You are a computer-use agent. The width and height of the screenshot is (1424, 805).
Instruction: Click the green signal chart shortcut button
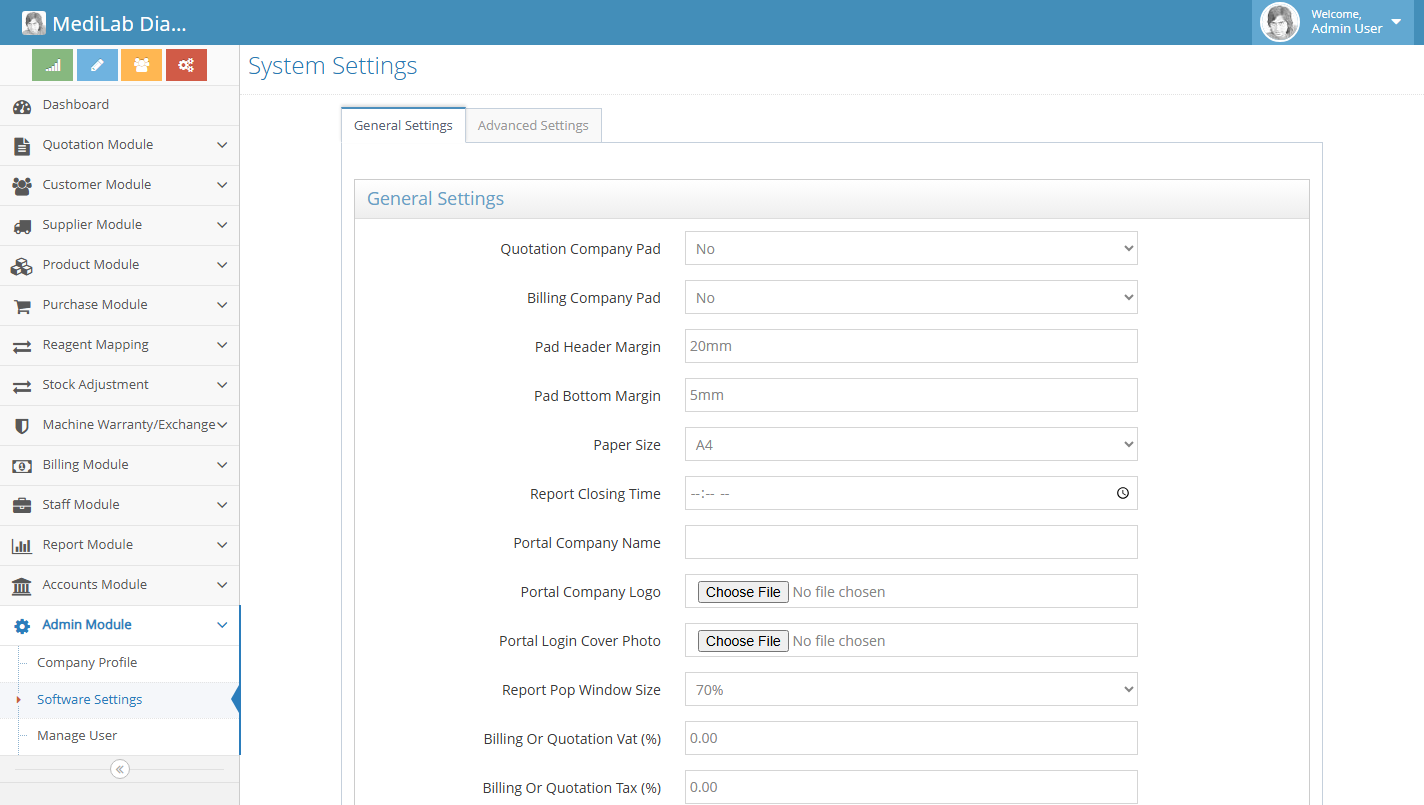[52, 65]
